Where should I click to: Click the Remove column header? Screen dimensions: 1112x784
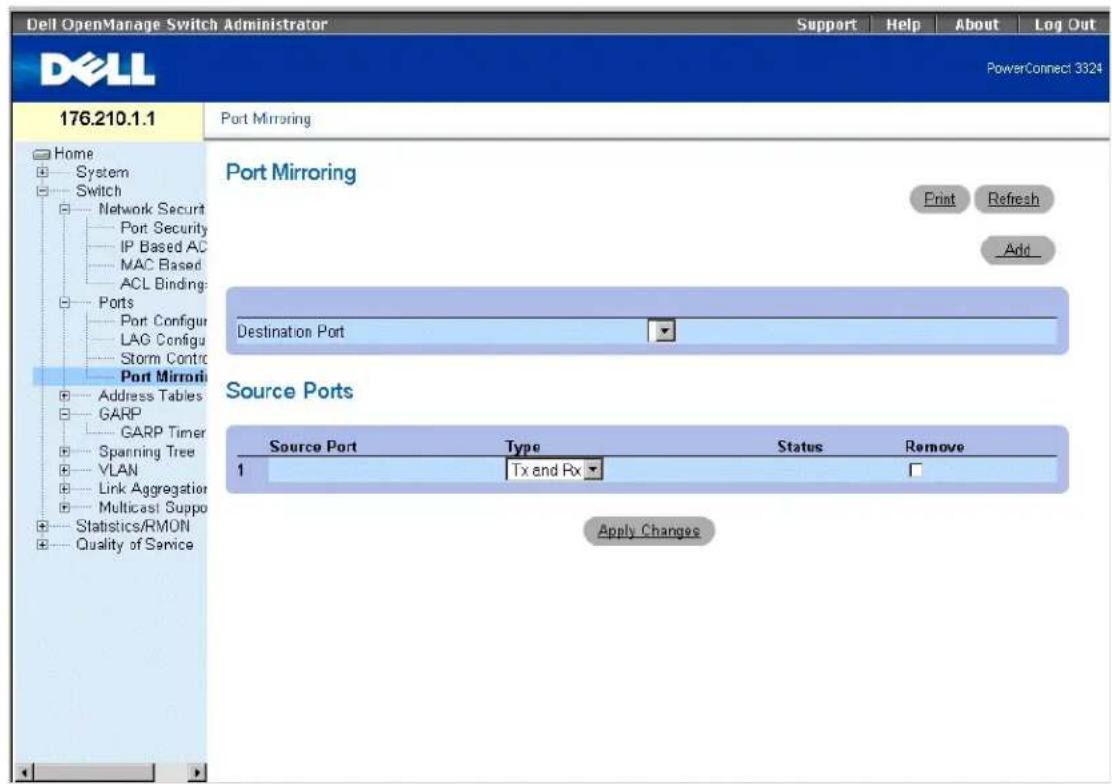tap(935, 447)
